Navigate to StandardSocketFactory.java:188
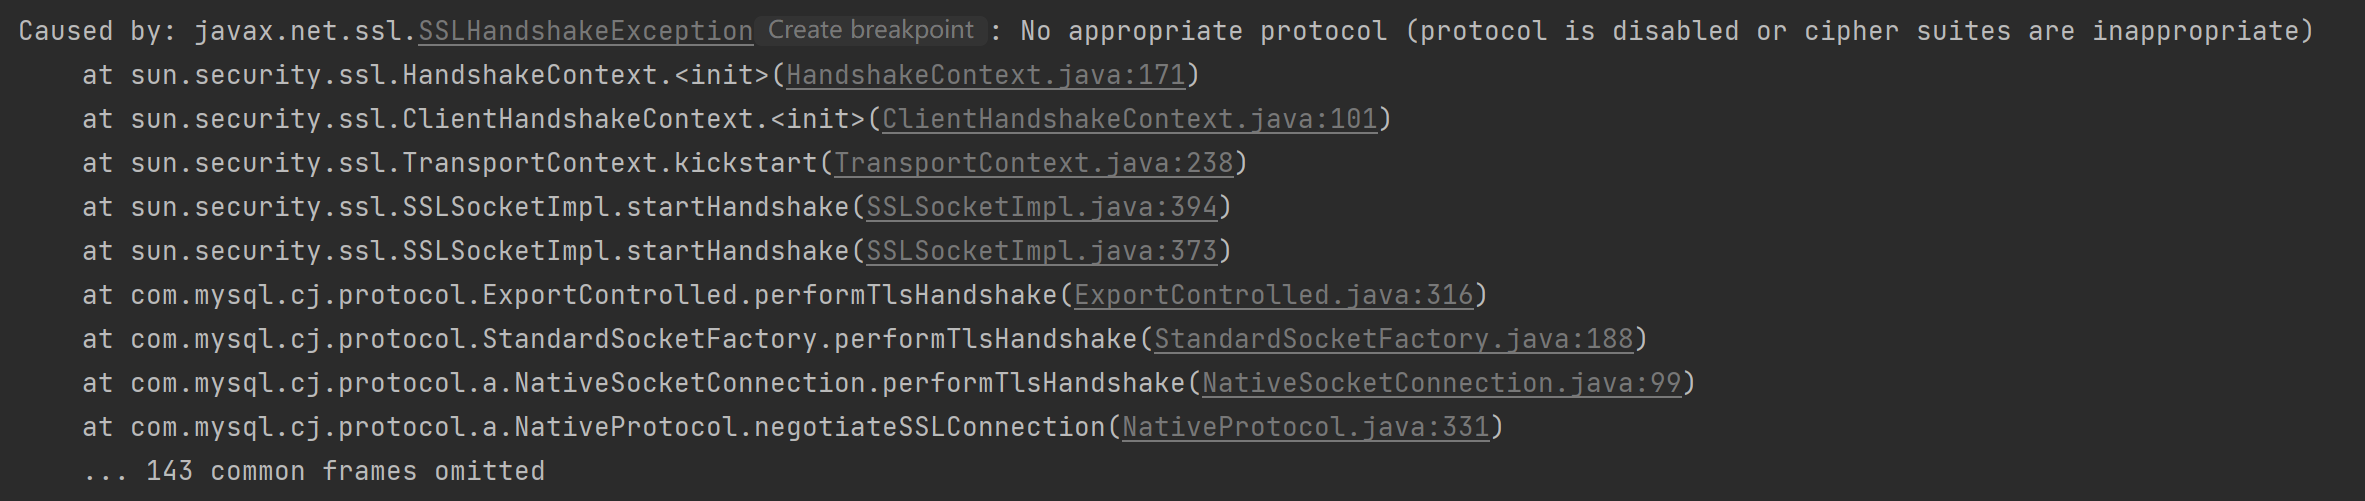Viewport: 2365px width, 501px height. [x=1393, y=339]
